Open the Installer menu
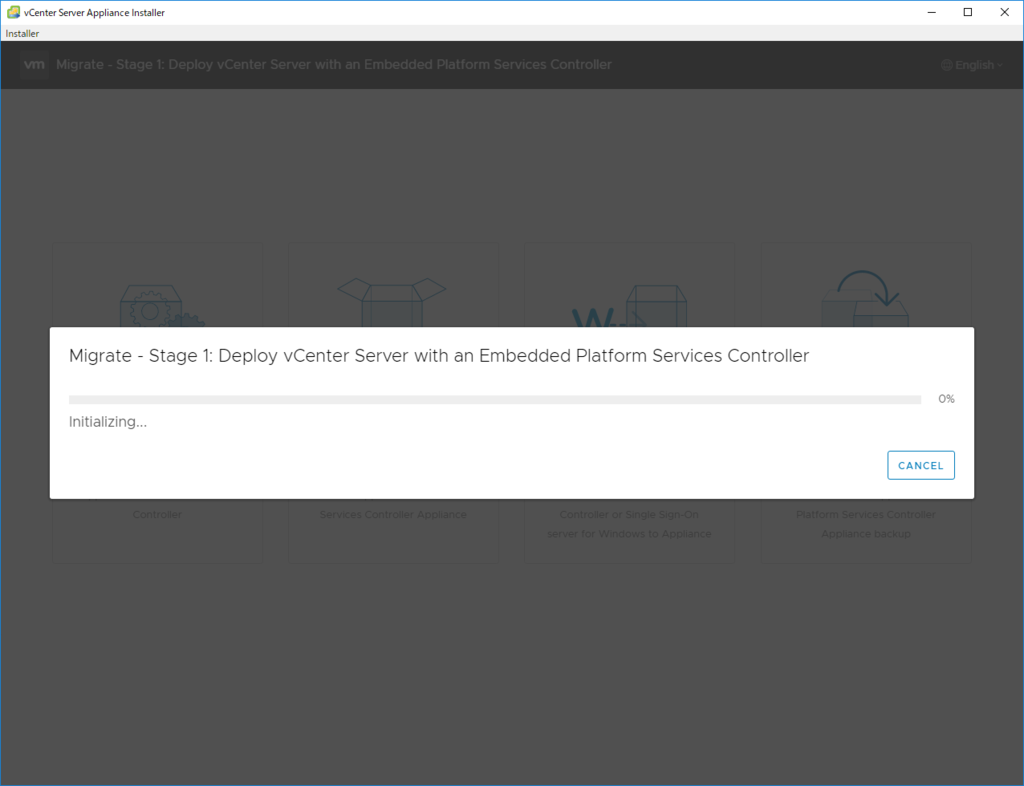Viewport: 1024px width, 786px height. (22, 33)
